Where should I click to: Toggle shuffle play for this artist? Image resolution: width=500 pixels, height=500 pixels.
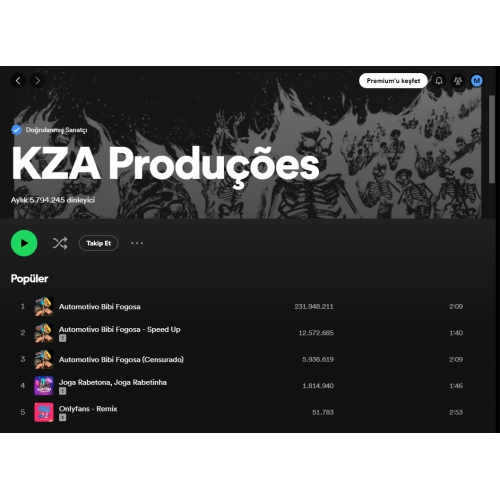pos(60,243)
